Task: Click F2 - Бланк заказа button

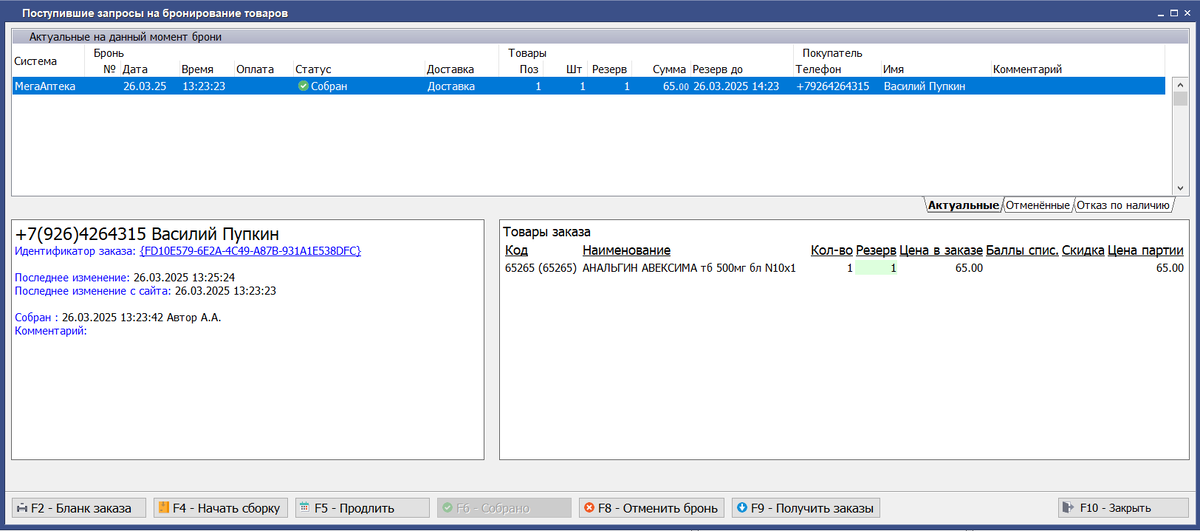Action: click(x=79, y=508)
